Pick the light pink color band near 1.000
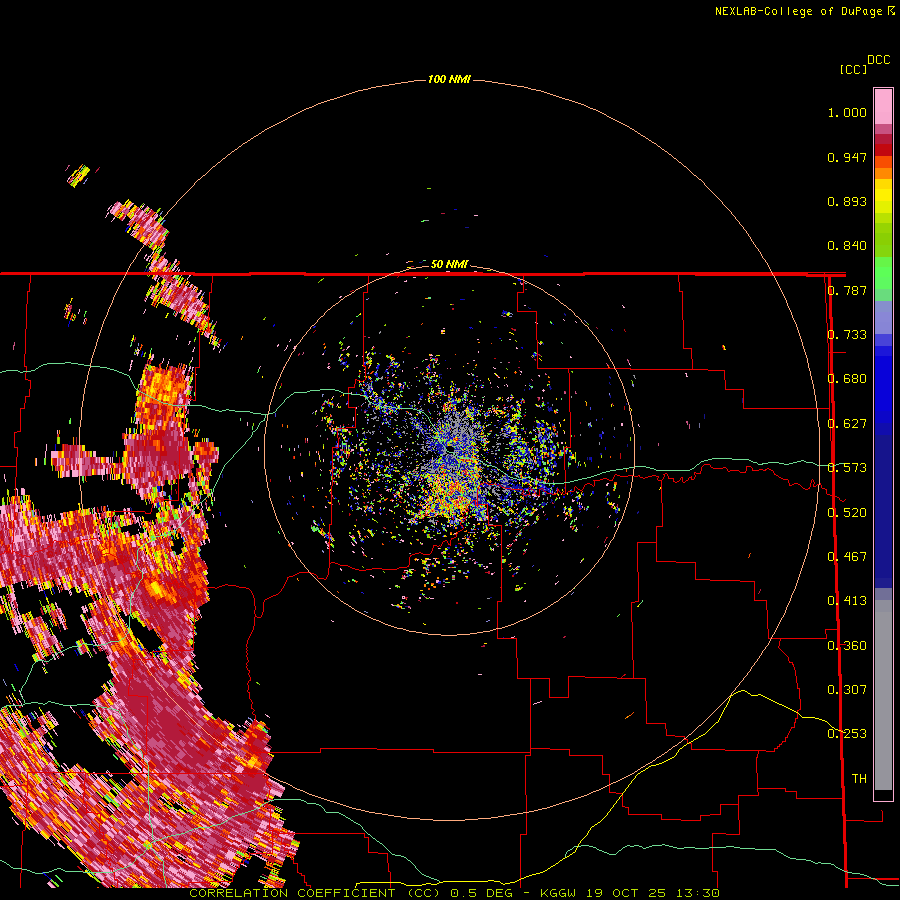900x900 pixels. (x=883, y=107)
